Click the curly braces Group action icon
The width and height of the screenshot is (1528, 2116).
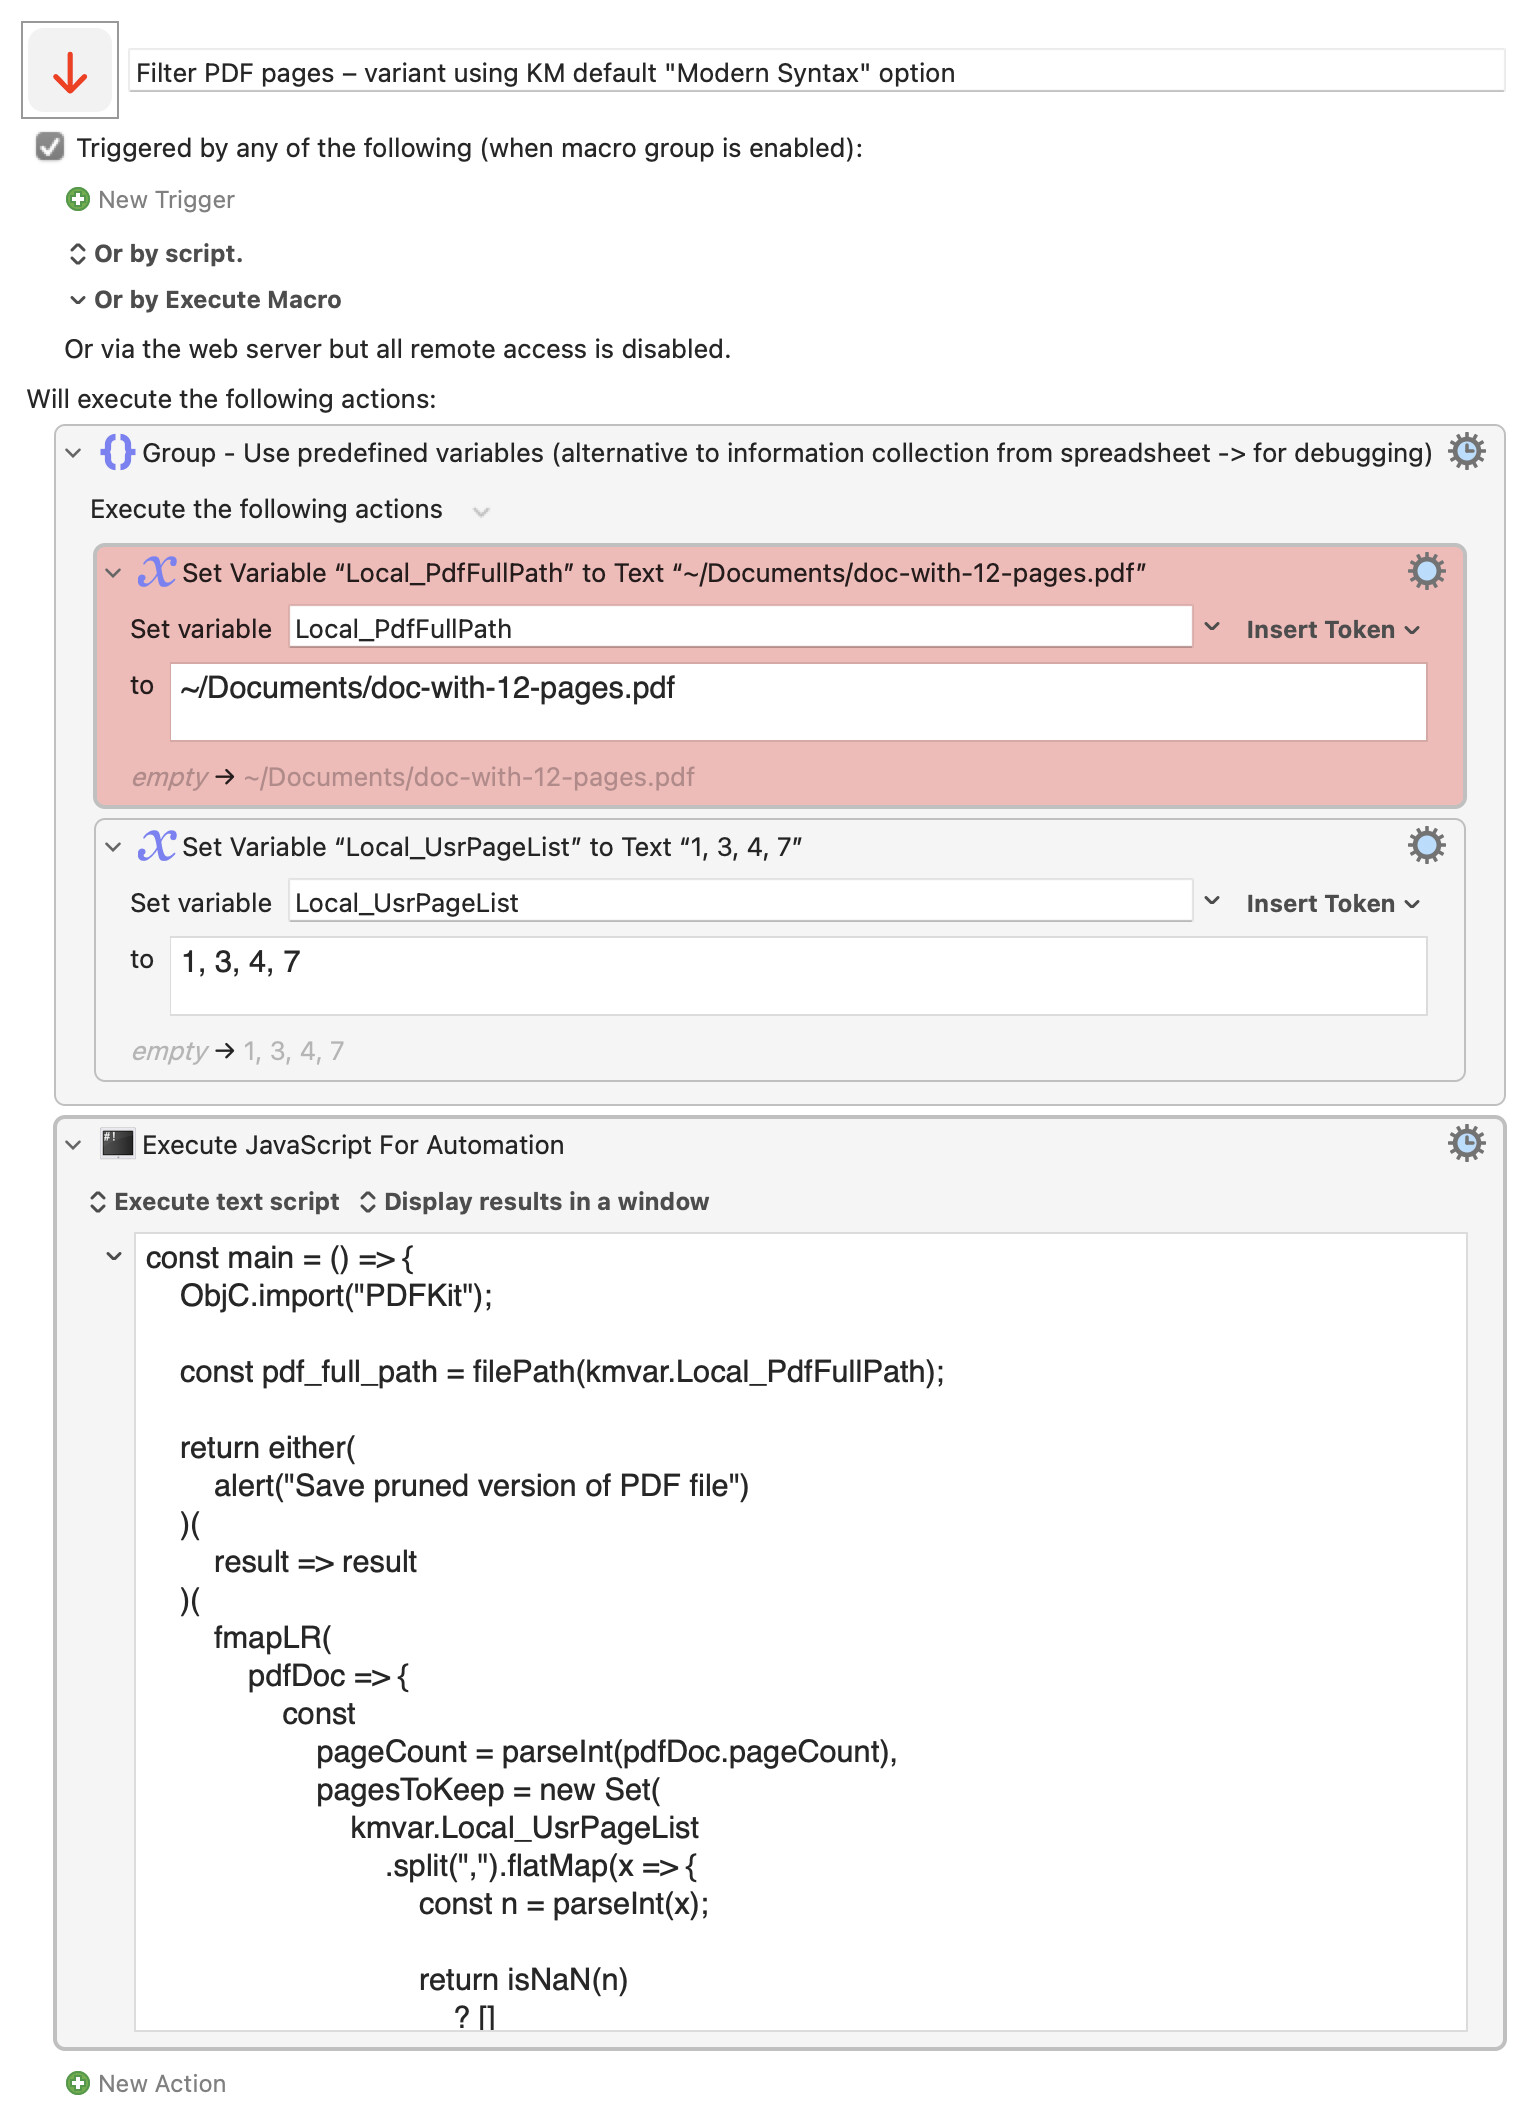click(x=117, y=452)
